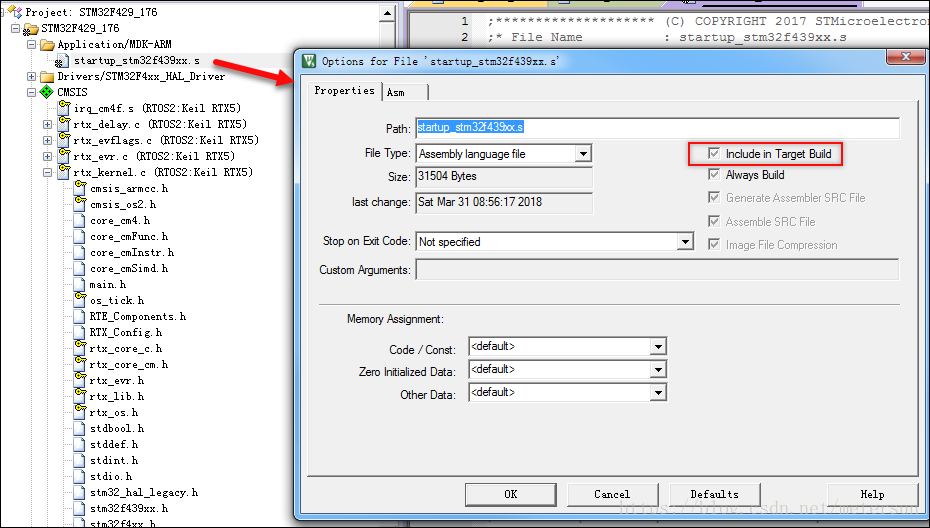The width and height of the screenshot is (930, 528).
Task: Click the STM32F429_176 target folder icon
Action: [x=31, y=28]
